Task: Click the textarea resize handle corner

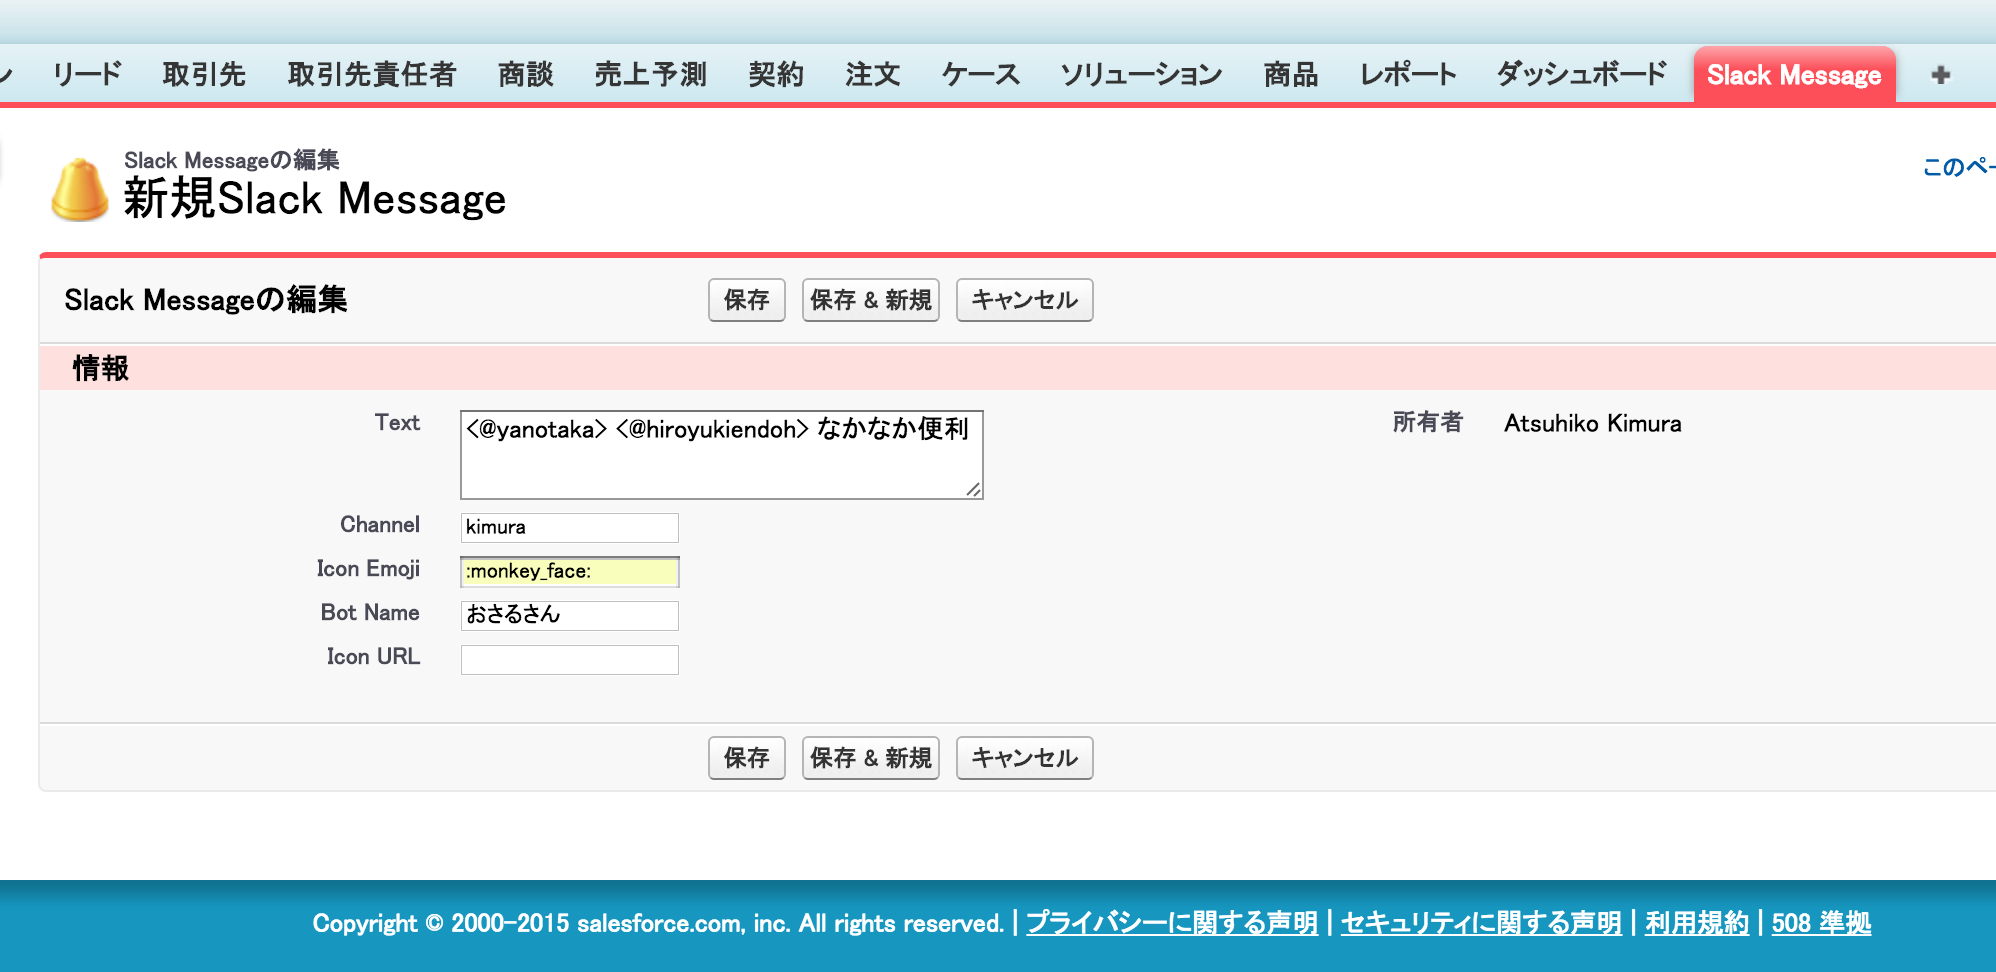Action: coord(973,489)
